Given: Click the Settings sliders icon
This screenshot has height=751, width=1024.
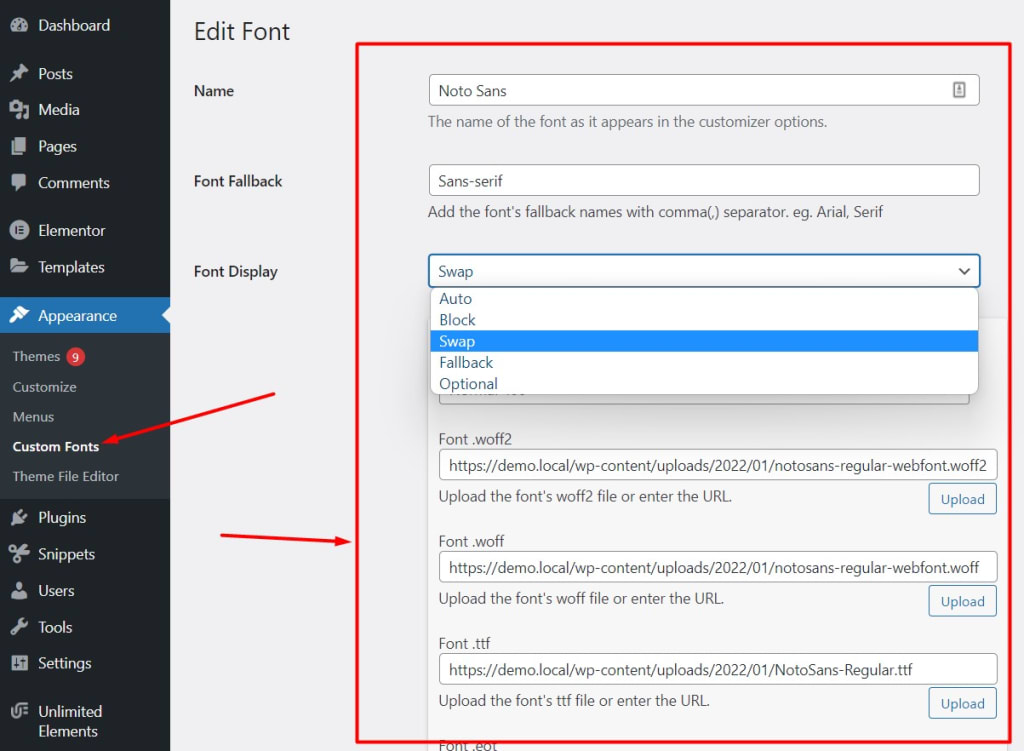Looking at the screenshot, I should [20, 663].
